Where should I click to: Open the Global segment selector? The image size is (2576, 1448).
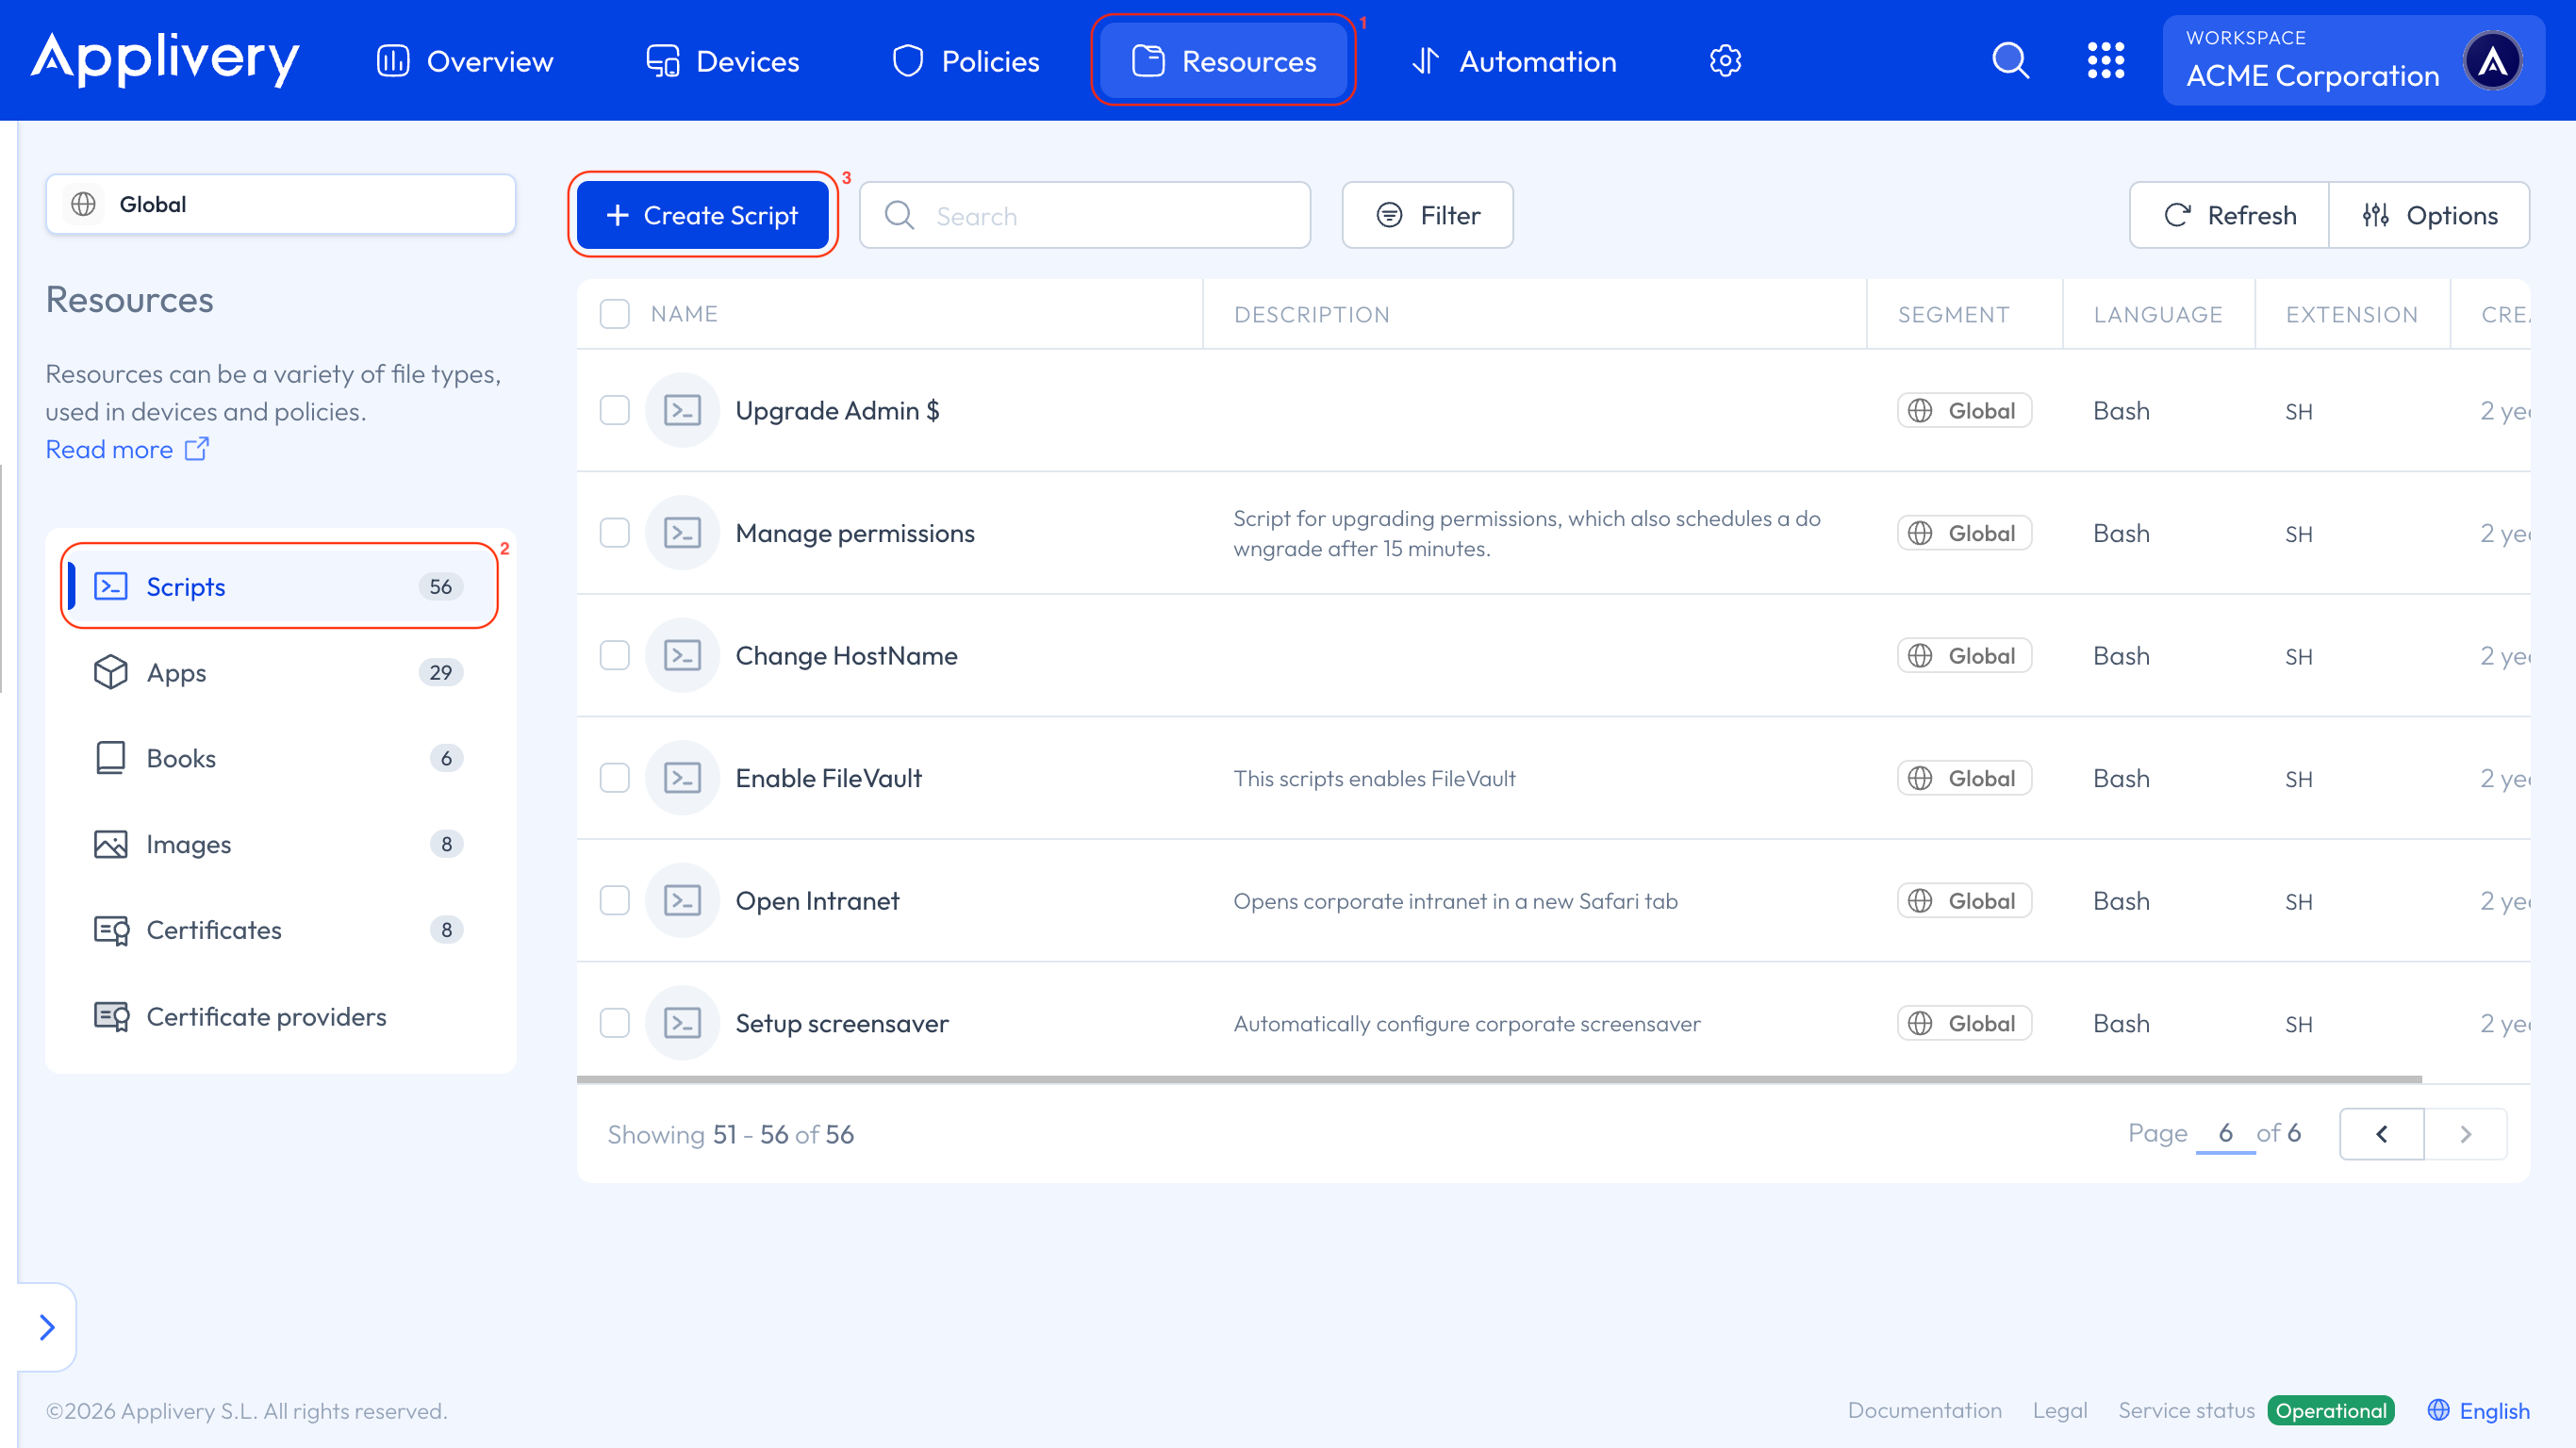tap(280, 204)
